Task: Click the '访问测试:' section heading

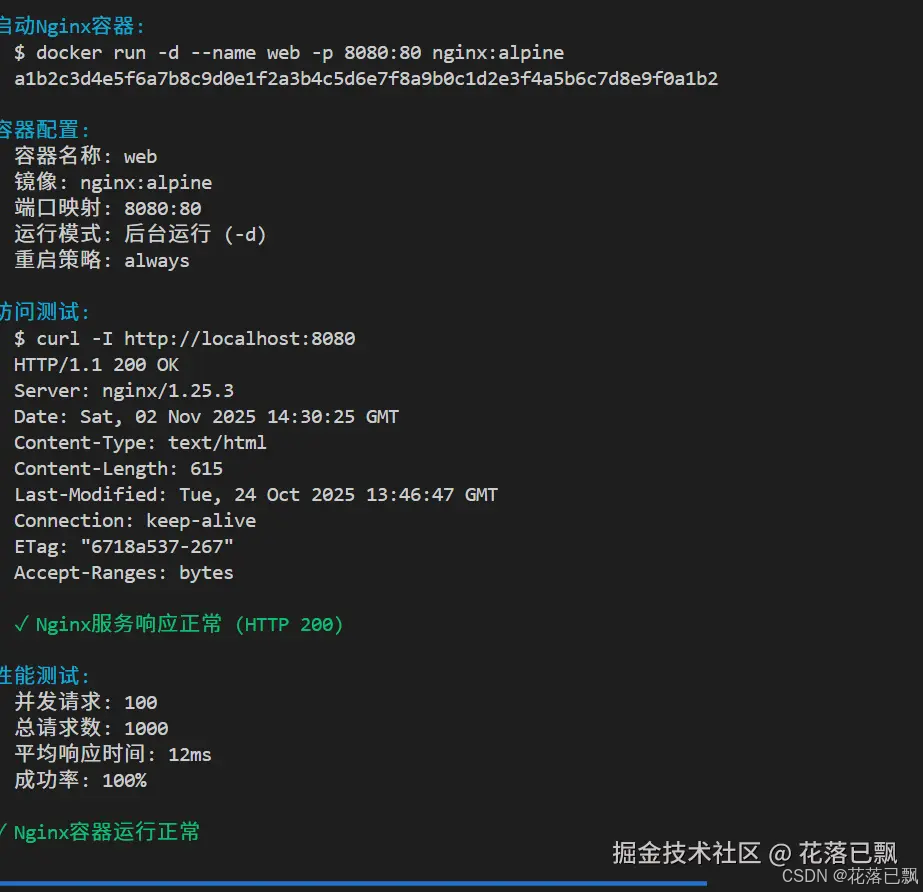Action: coord(44,312)
